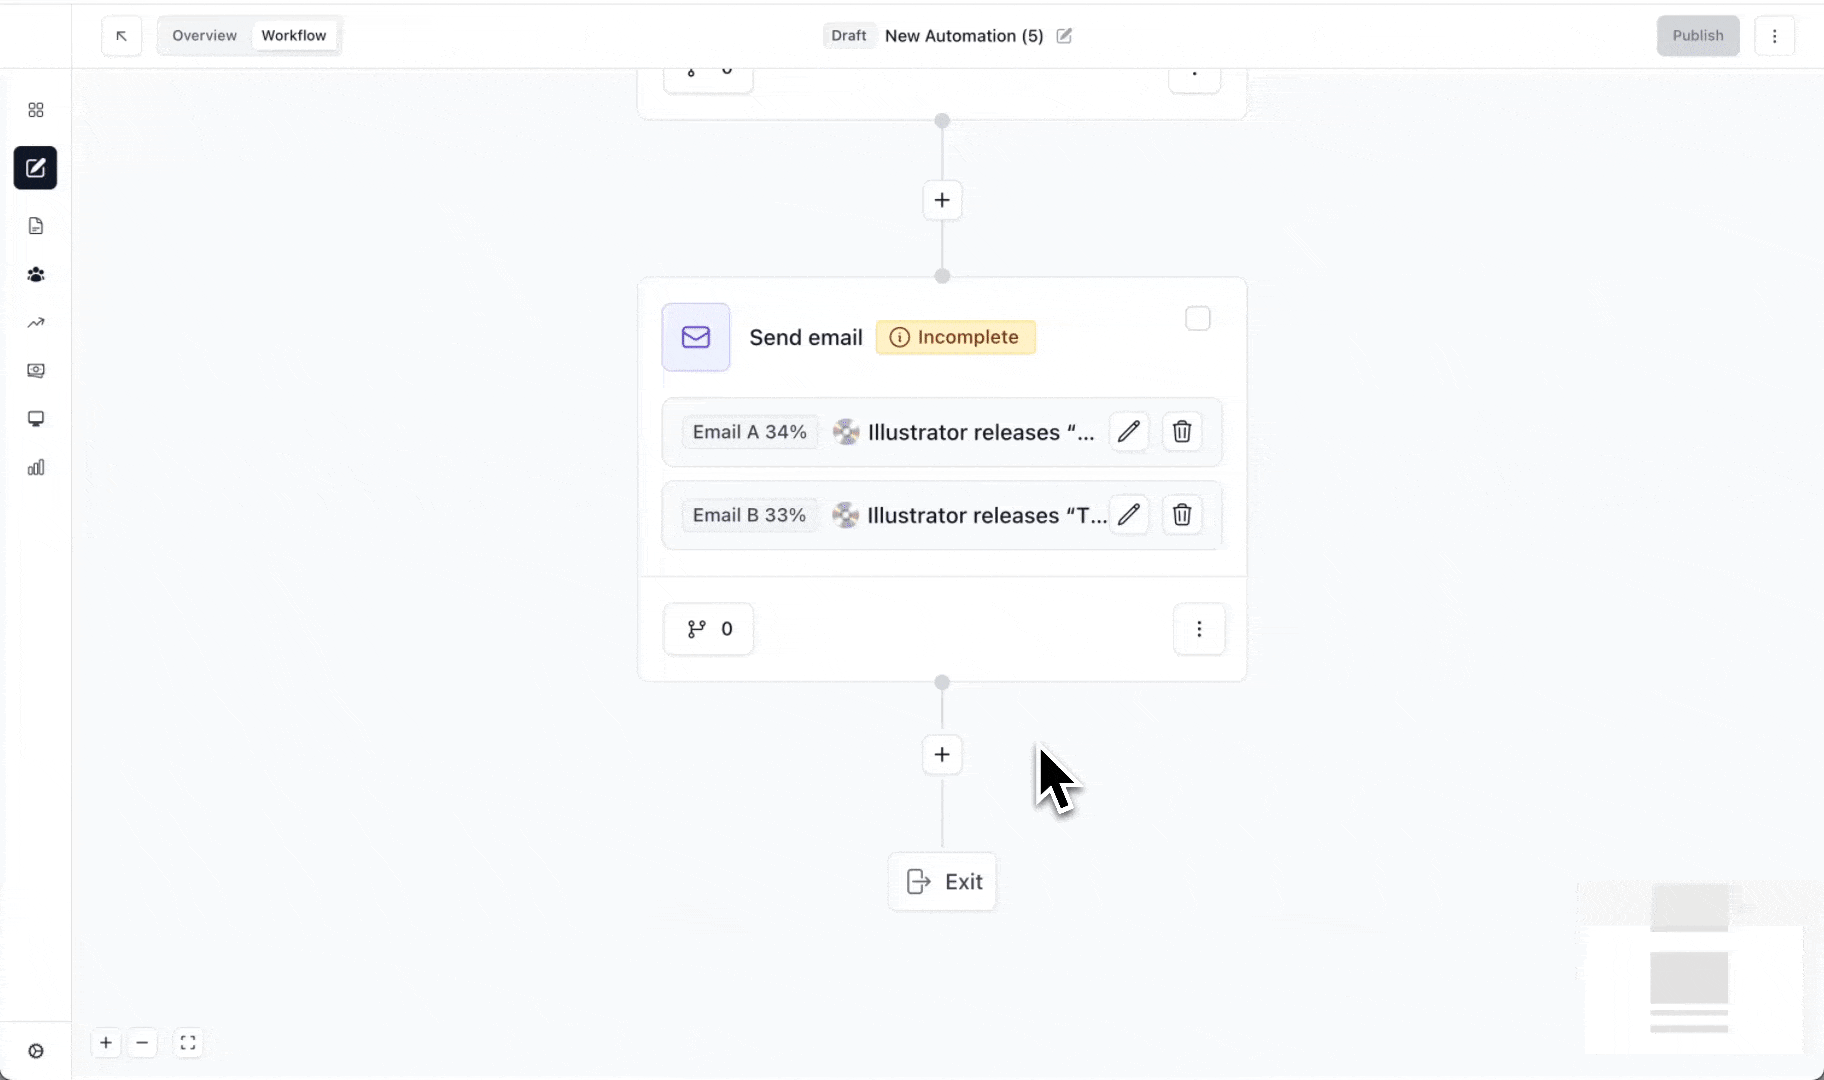Open the kebab menu on Send email node

coord(1199,629)
